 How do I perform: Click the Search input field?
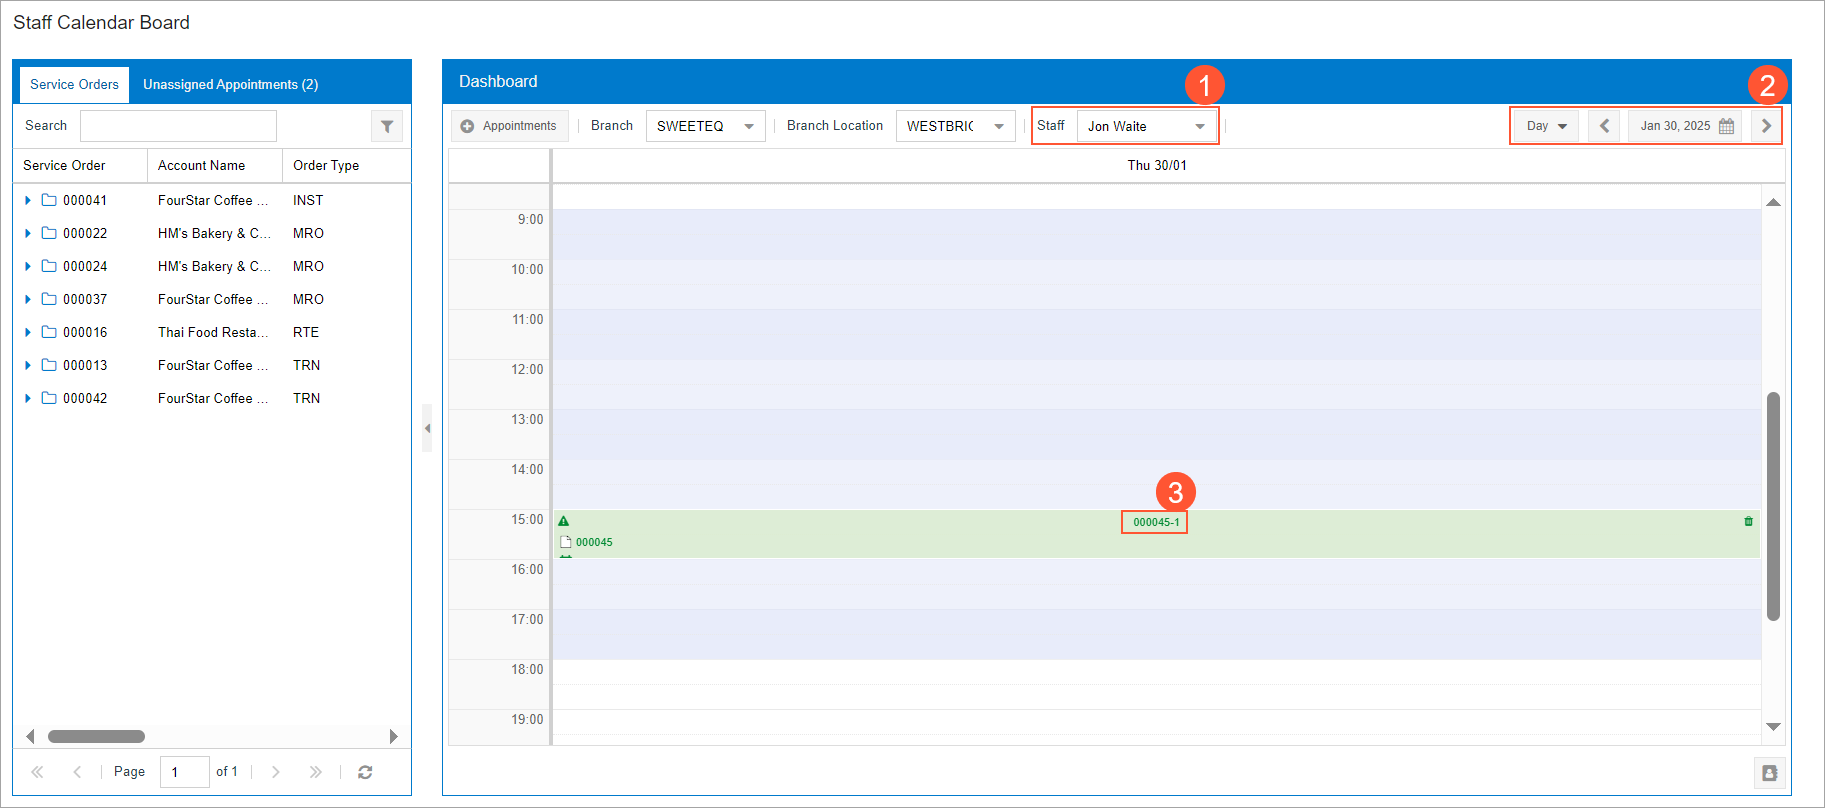click(178, 126)
